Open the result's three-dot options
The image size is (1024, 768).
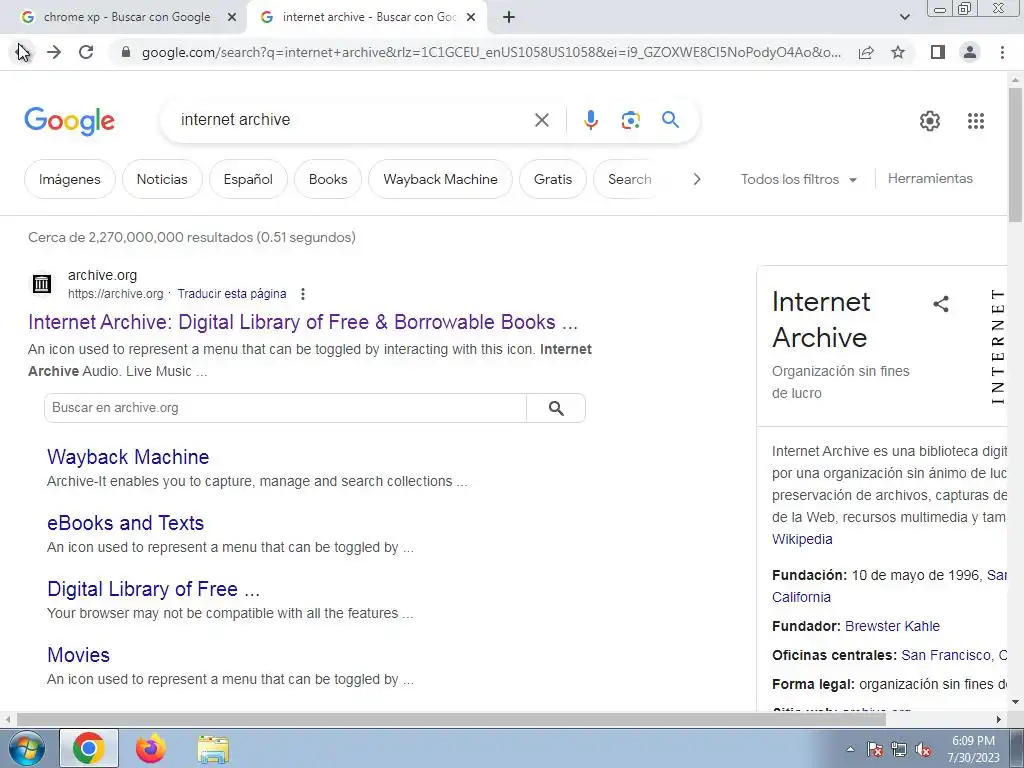point(302,294)
